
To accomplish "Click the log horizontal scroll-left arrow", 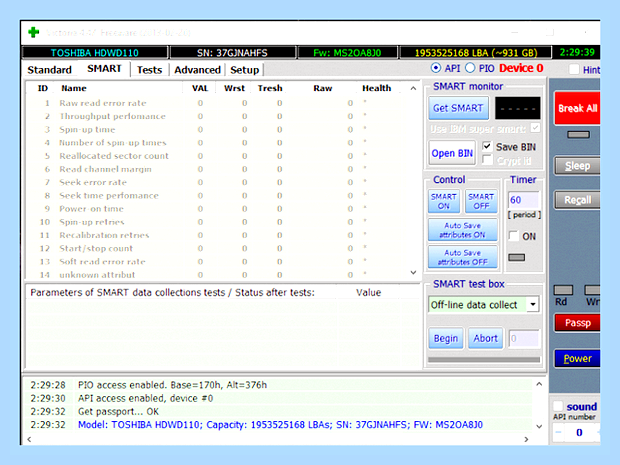I will (x=29, y=439).
